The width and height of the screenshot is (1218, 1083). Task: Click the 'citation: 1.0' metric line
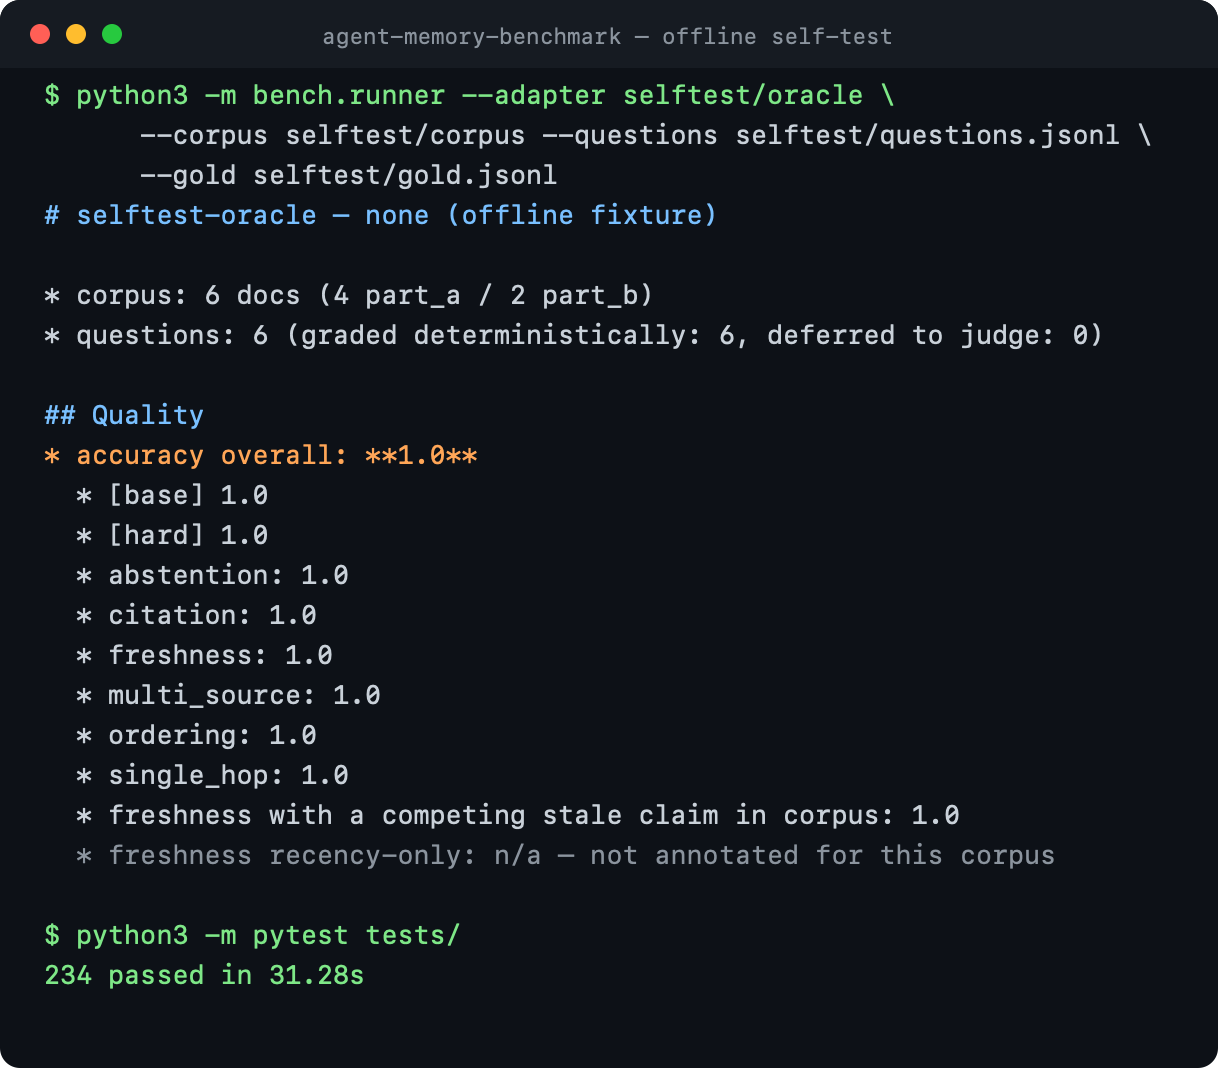coord(196,615)
